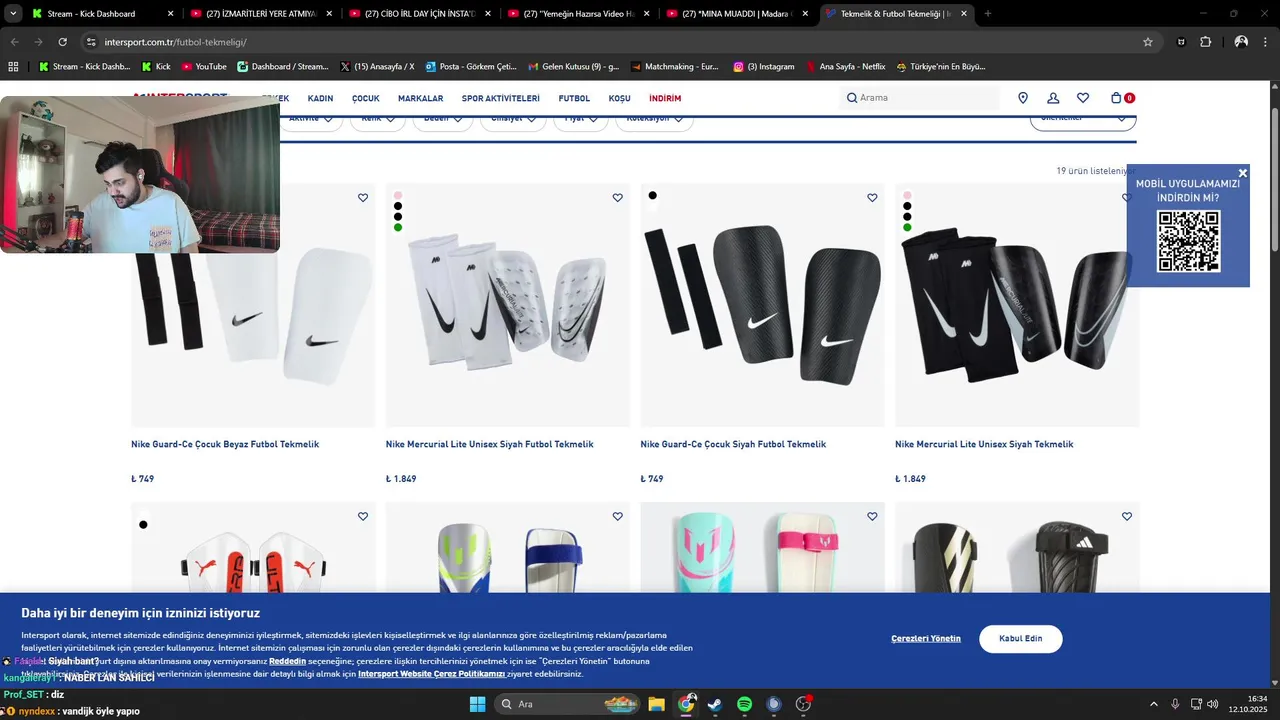Favorite the turquoise Messi shin guard
This screenshot has height=720, width=1280.
click(x=872, y=517)
